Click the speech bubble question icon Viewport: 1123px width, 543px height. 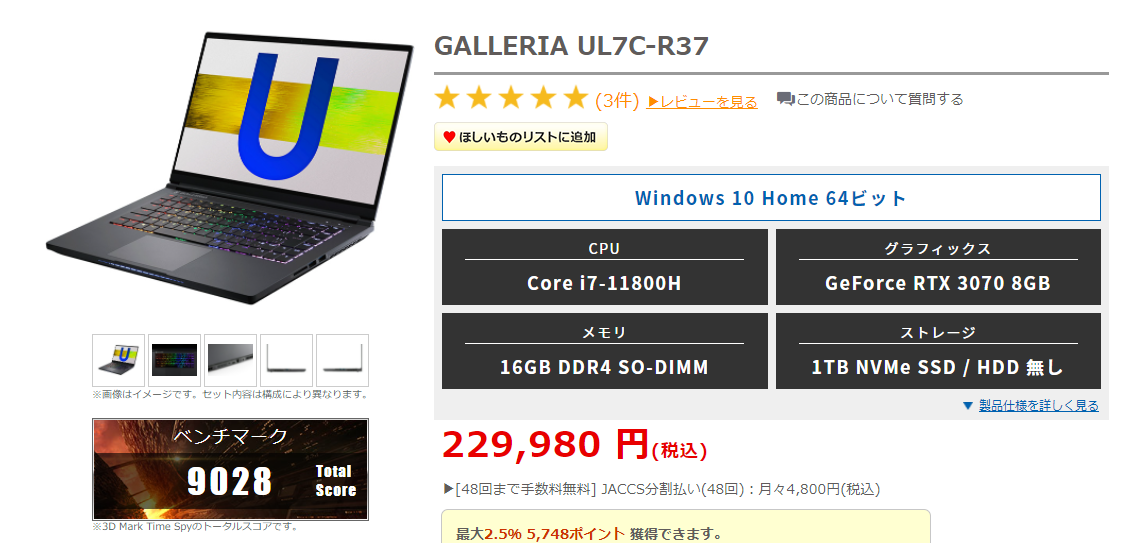(786, 99)
